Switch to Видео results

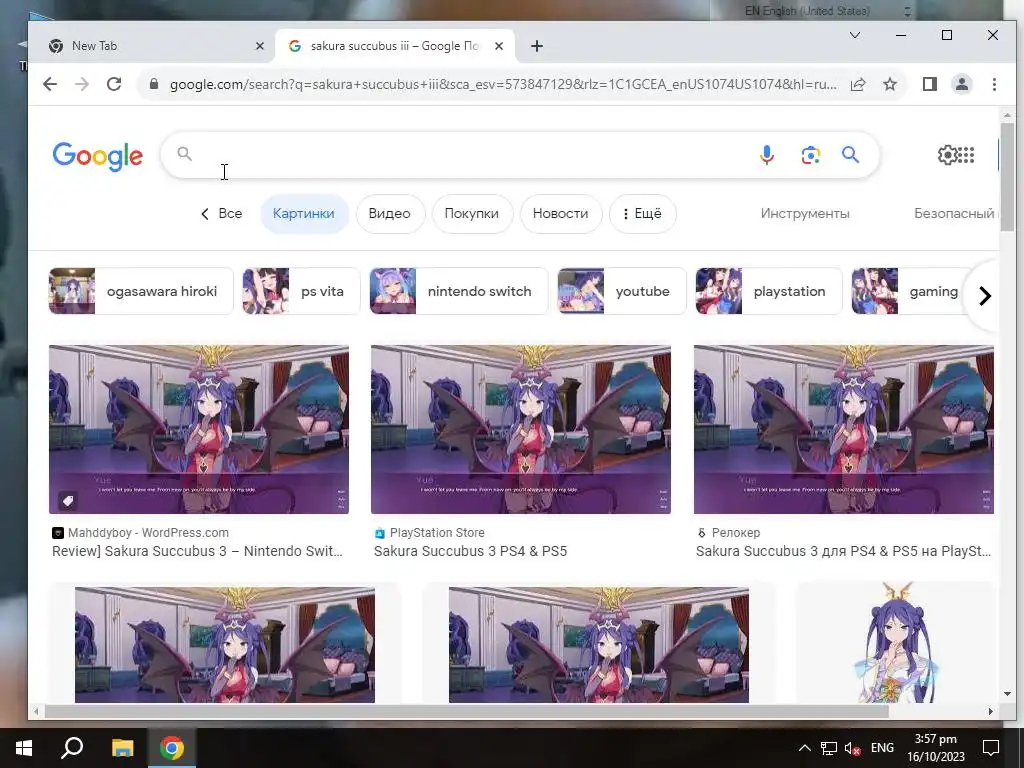point(389,214)
